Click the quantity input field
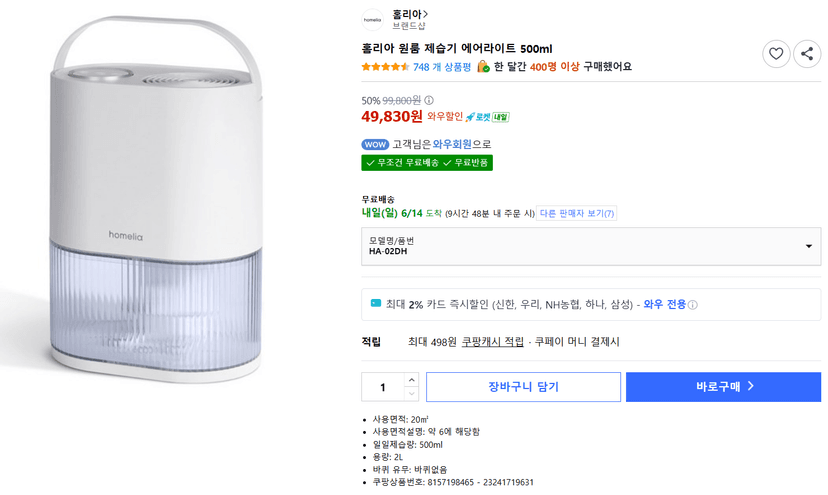828x495 pixels. [383, 387]
